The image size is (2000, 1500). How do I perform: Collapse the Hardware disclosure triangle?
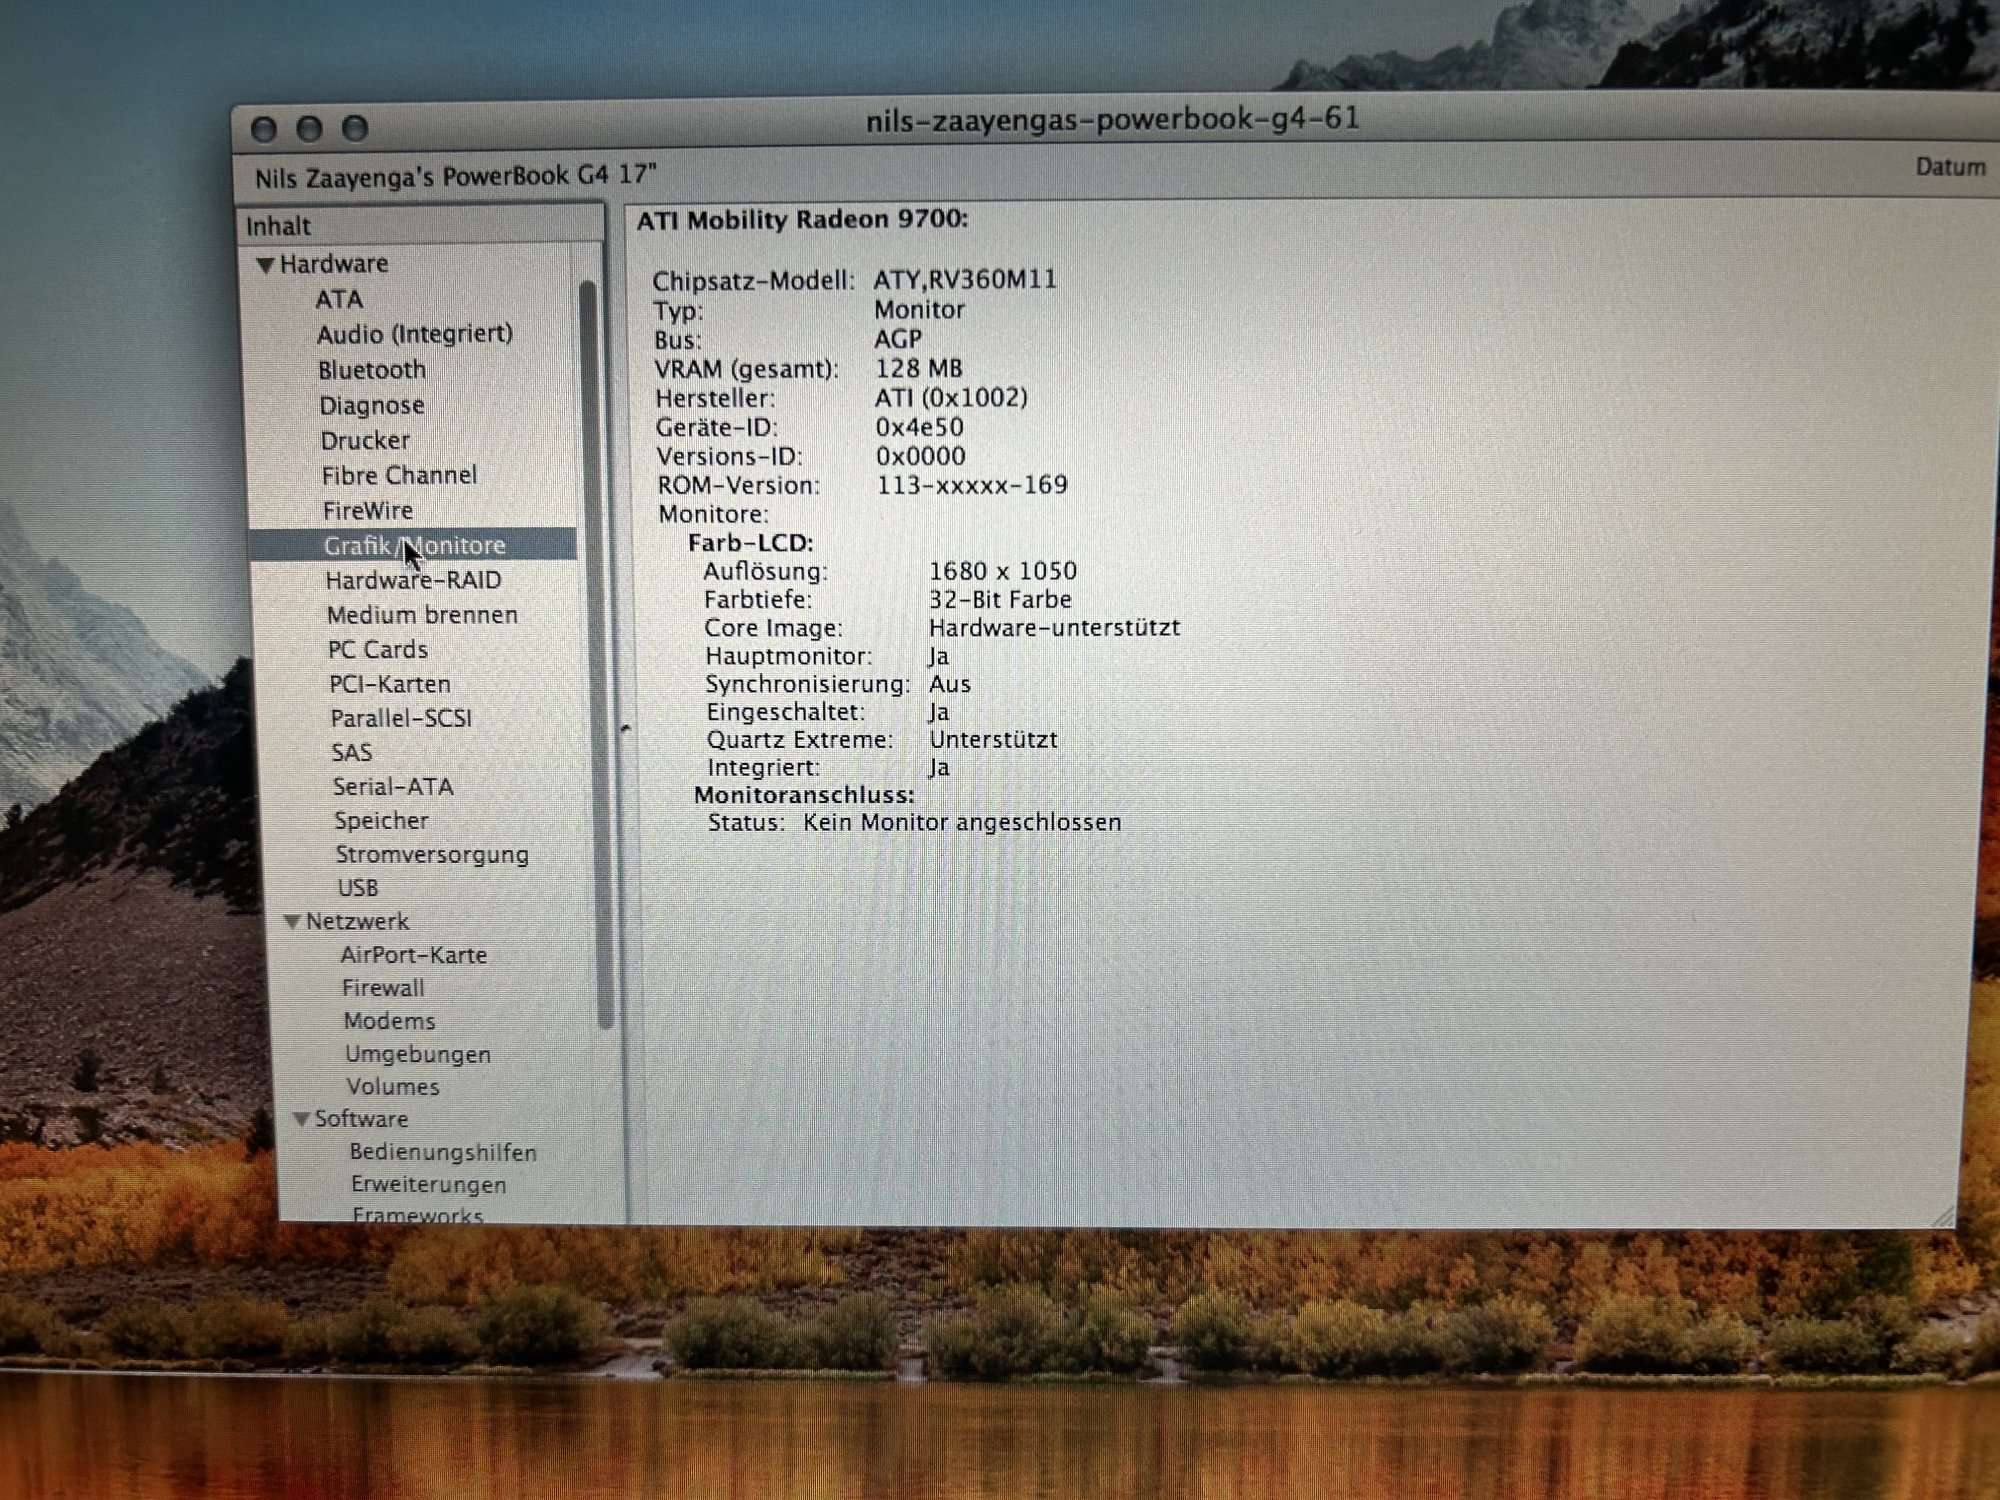coord(265,265)
